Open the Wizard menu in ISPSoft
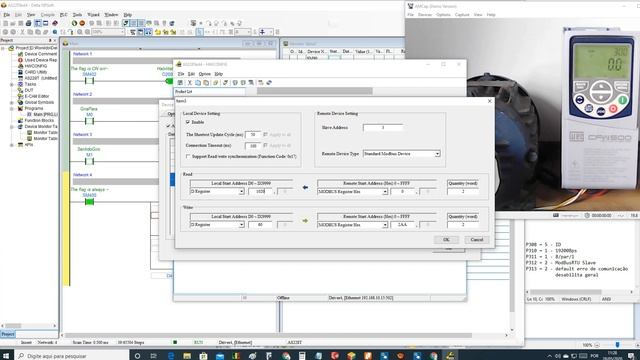This screenshot has height=360, width=640. point(93,15)
